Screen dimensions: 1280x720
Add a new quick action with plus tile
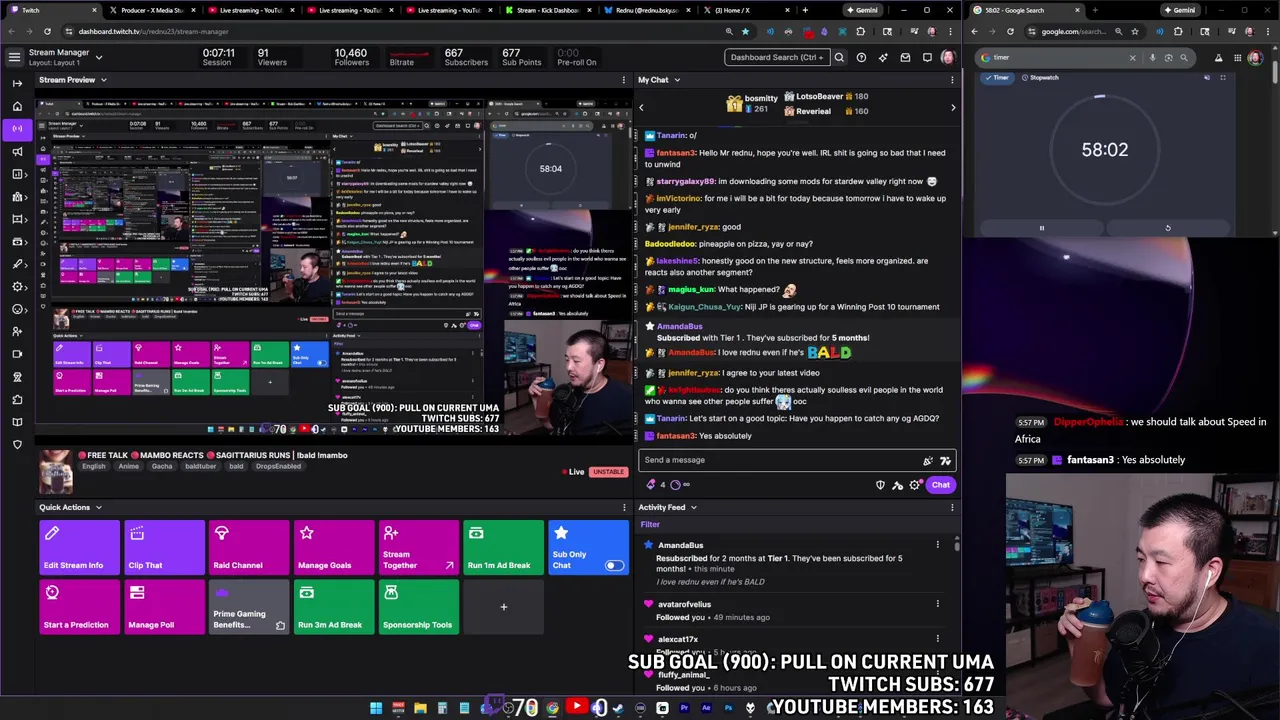point(504,607)
